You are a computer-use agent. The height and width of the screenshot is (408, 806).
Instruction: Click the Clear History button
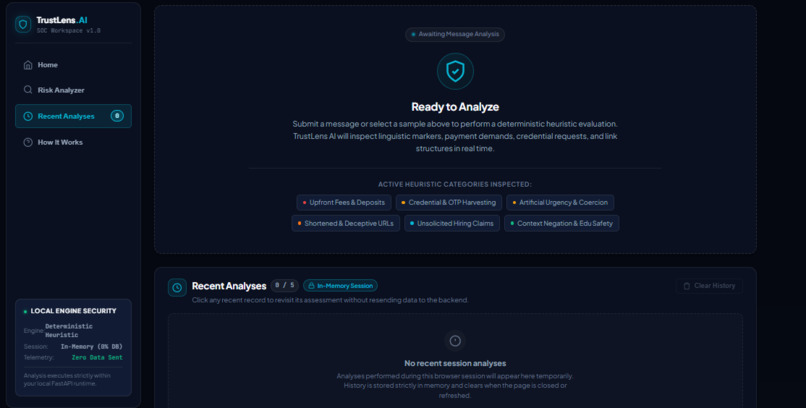[x=709, y=286]
